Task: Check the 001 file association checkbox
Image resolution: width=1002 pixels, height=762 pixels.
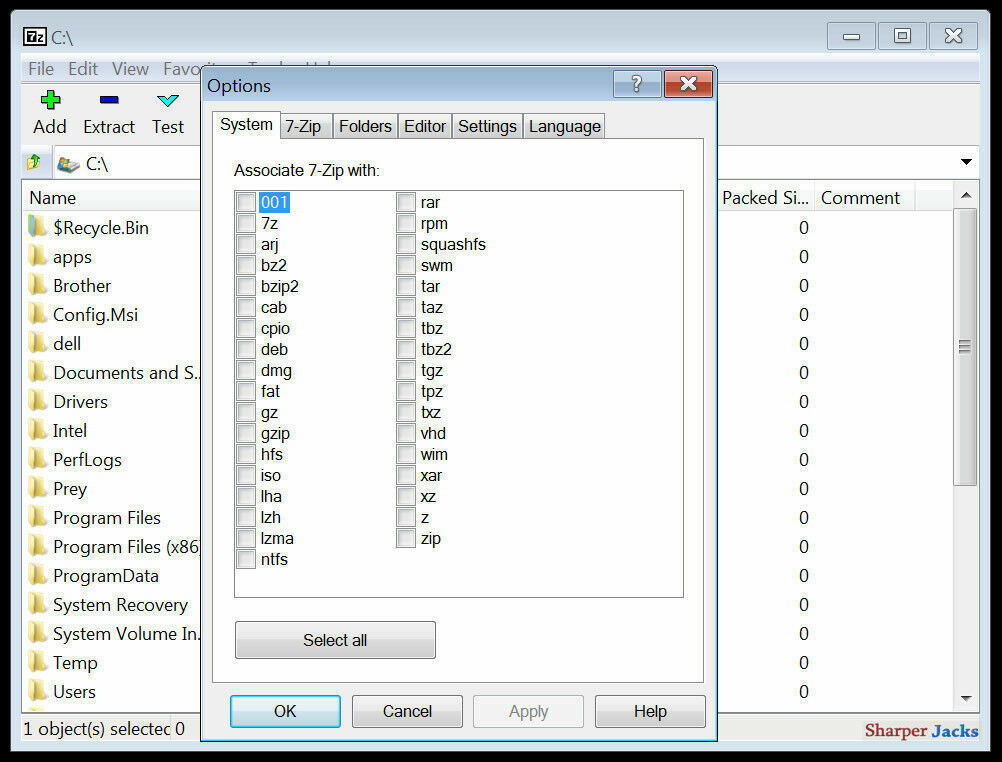Action: point(246,202)
